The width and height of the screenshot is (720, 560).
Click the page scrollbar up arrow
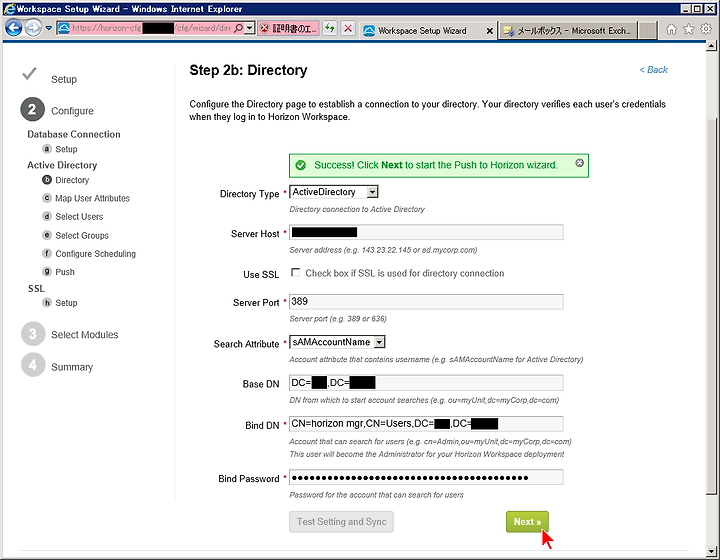click(x=711, y=46)
